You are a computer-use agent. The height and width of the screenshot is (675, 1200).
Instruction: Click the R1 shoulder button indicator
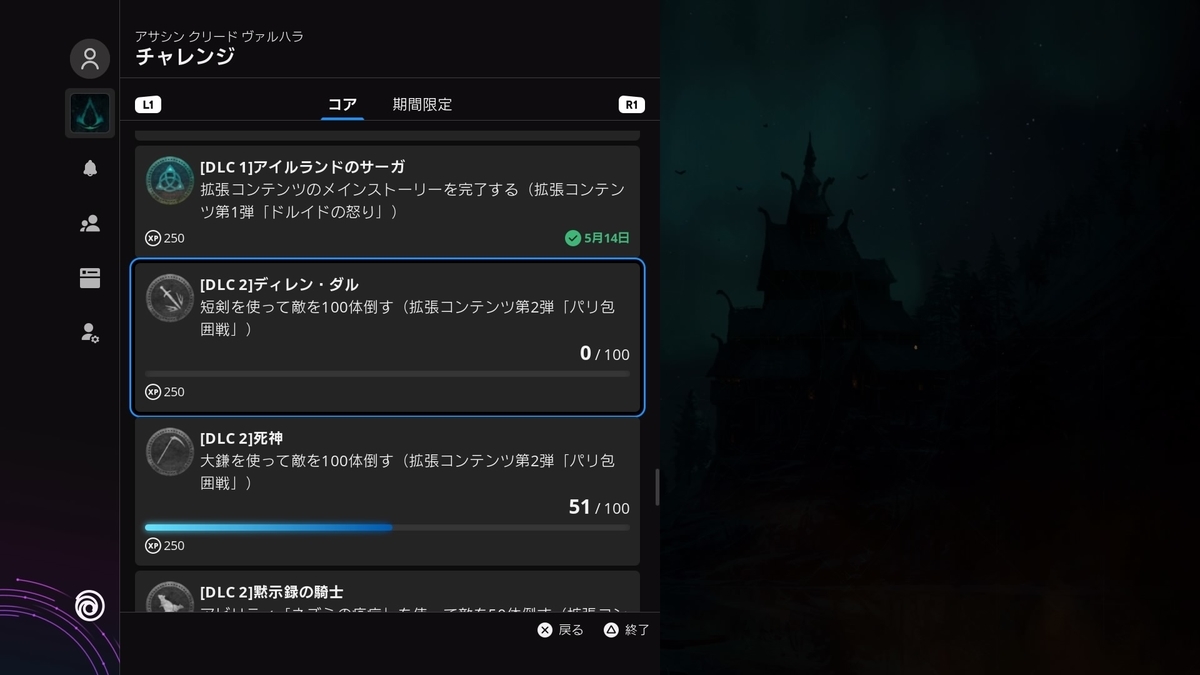pos(632,104)
